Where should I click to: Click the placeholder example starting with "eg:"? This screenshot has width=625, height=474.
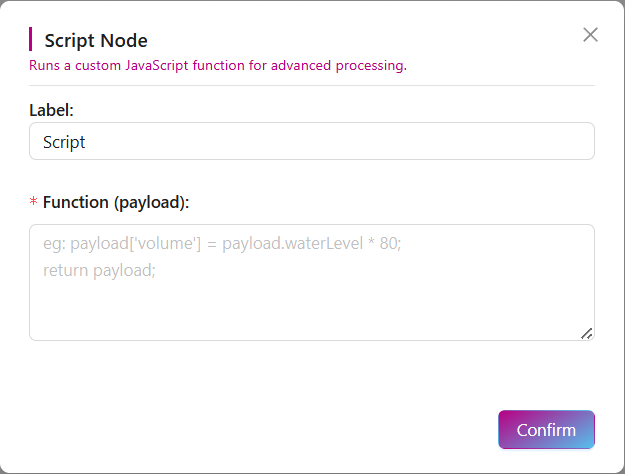coord(222,244)
